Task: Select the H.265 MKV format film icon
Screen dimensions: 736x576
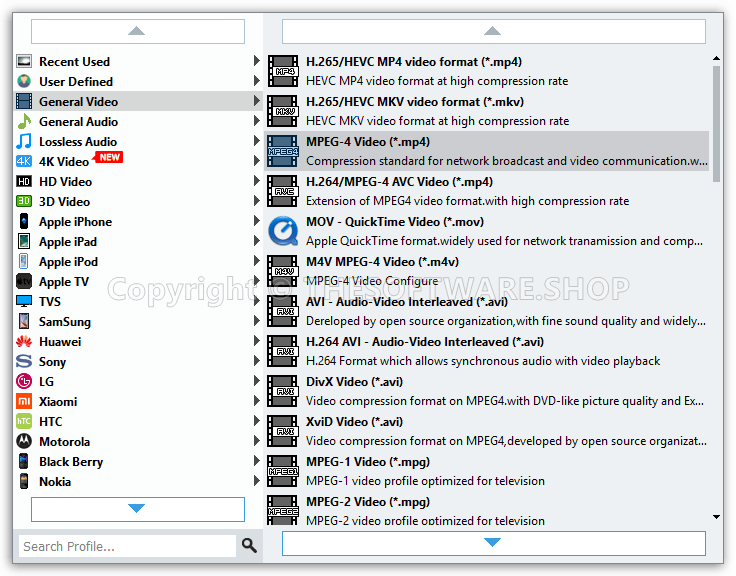Action: click(283, 111)
